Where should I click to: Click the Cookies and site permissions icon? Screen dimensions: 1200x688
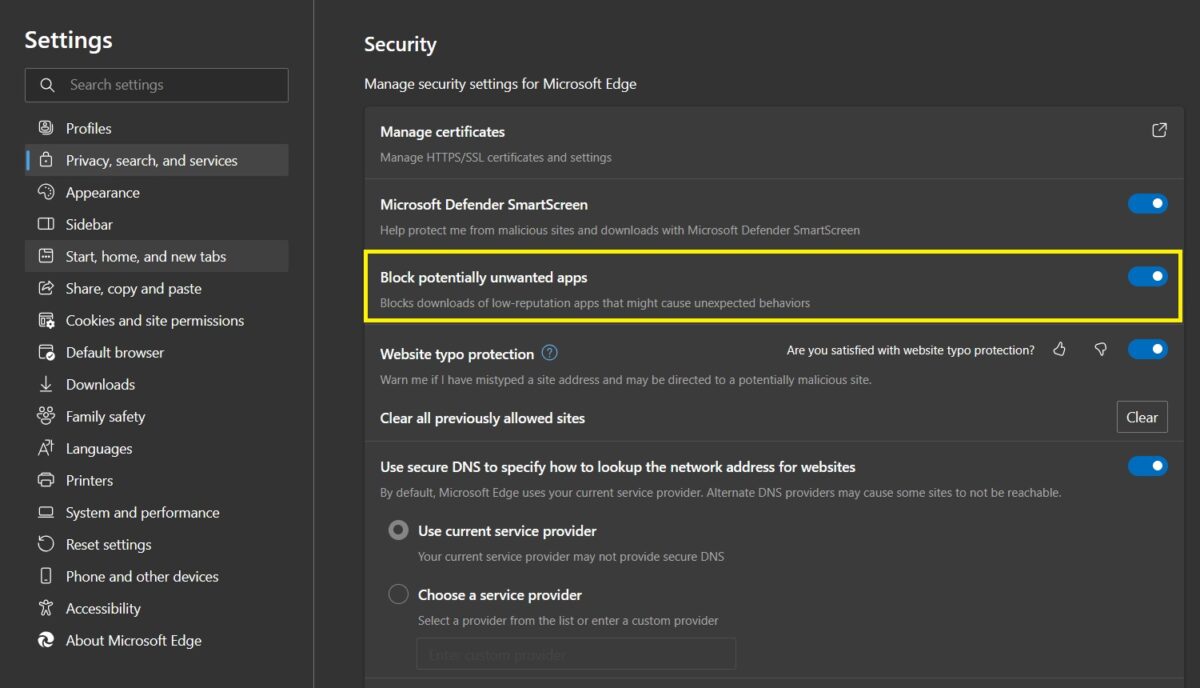[46, 320]
